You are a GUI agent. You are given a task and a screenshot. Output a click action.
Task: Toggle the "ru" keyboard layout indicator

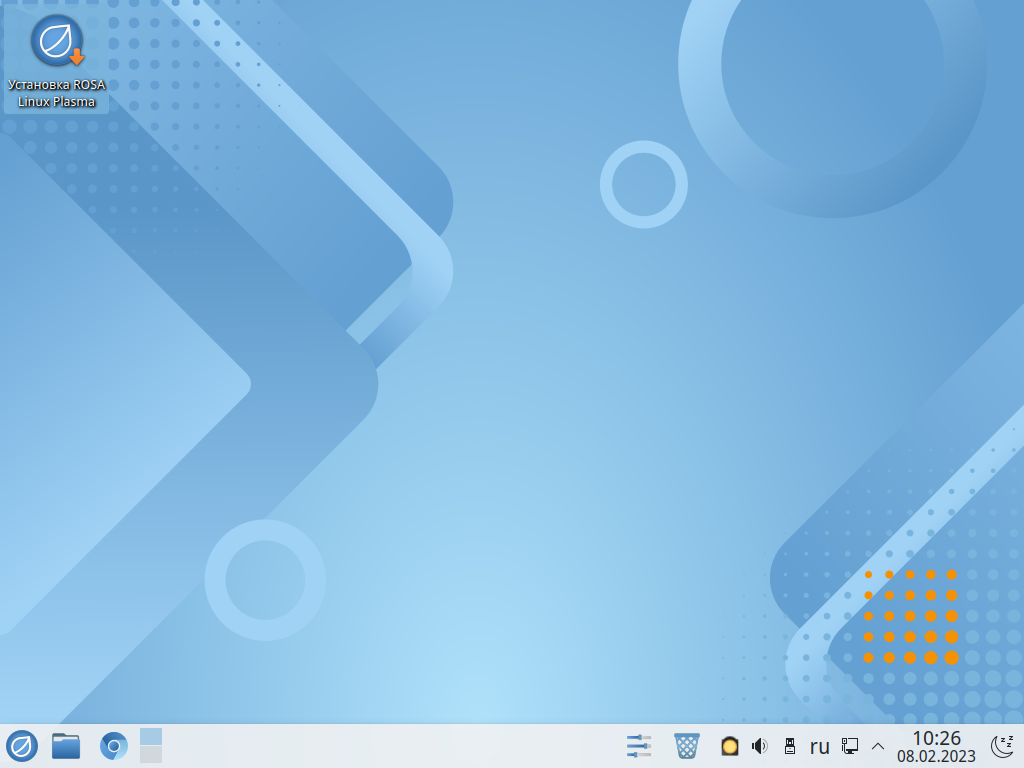point(820,746)
